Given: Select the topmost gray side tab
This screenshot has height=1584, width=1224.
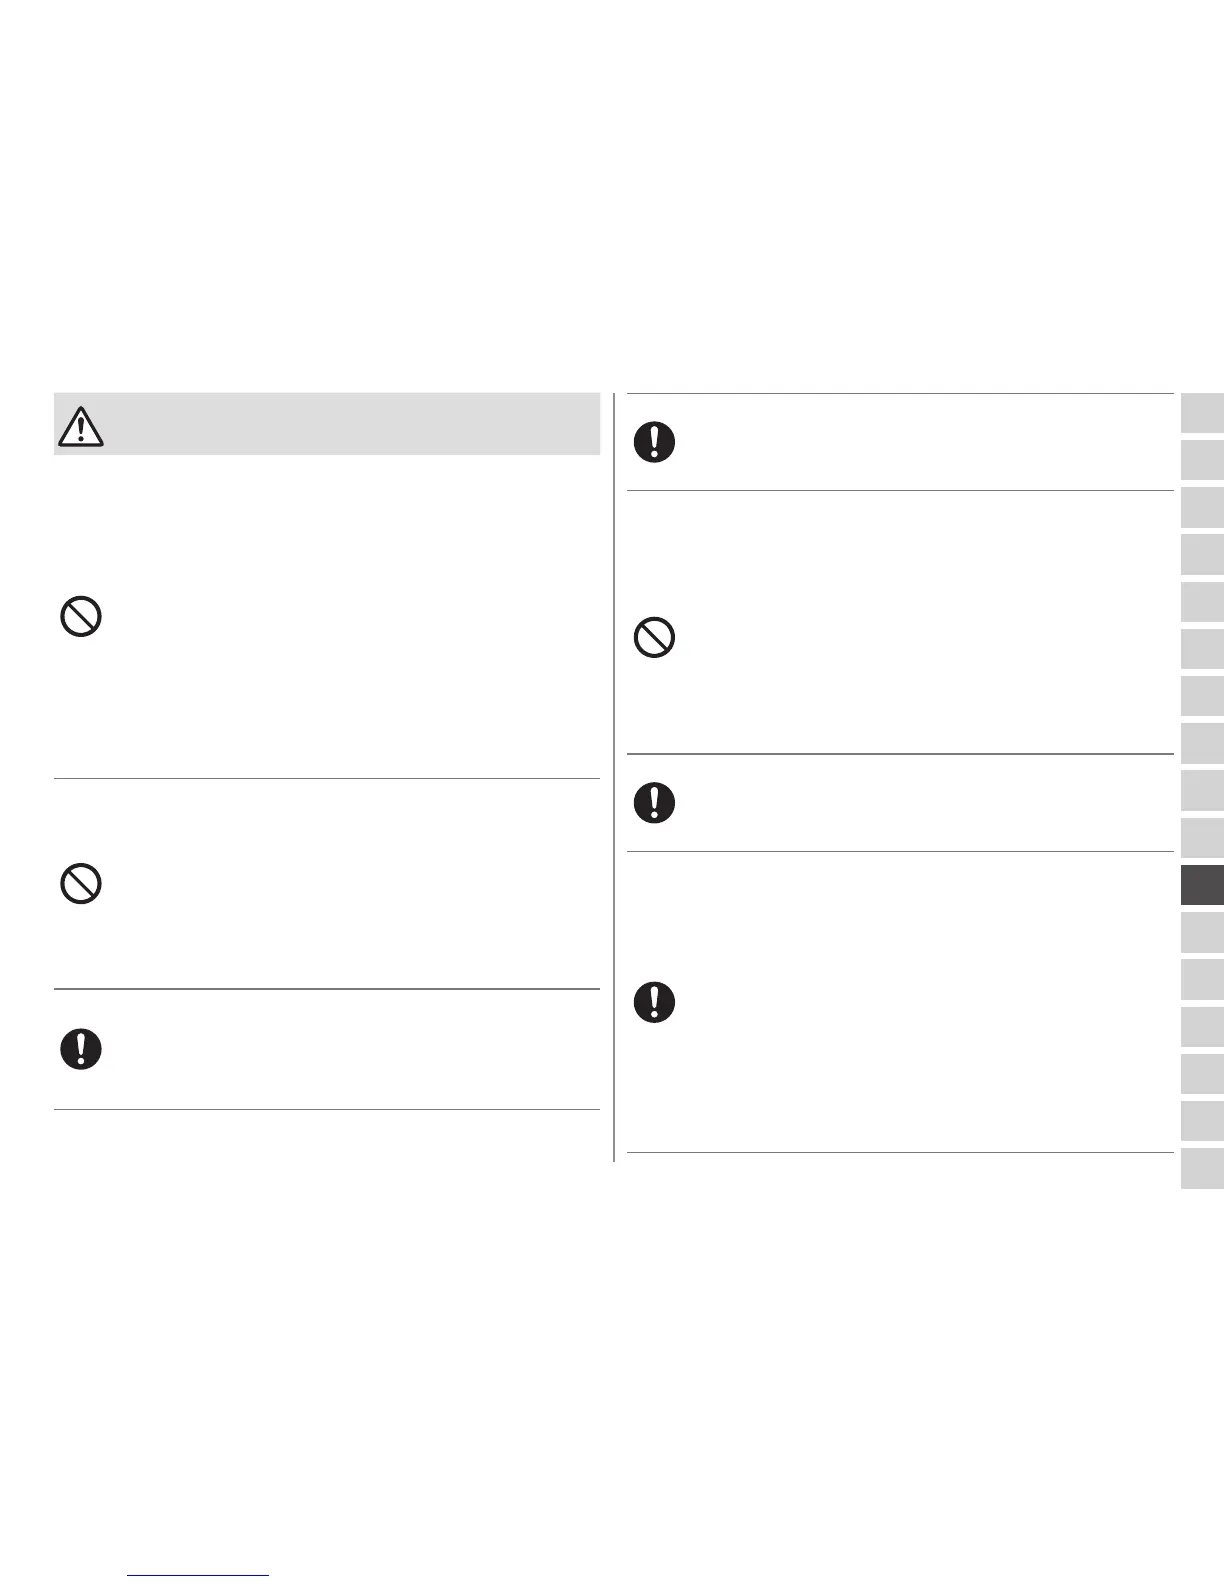Looking at the screenshot, I should click(x=1202, y=413).
